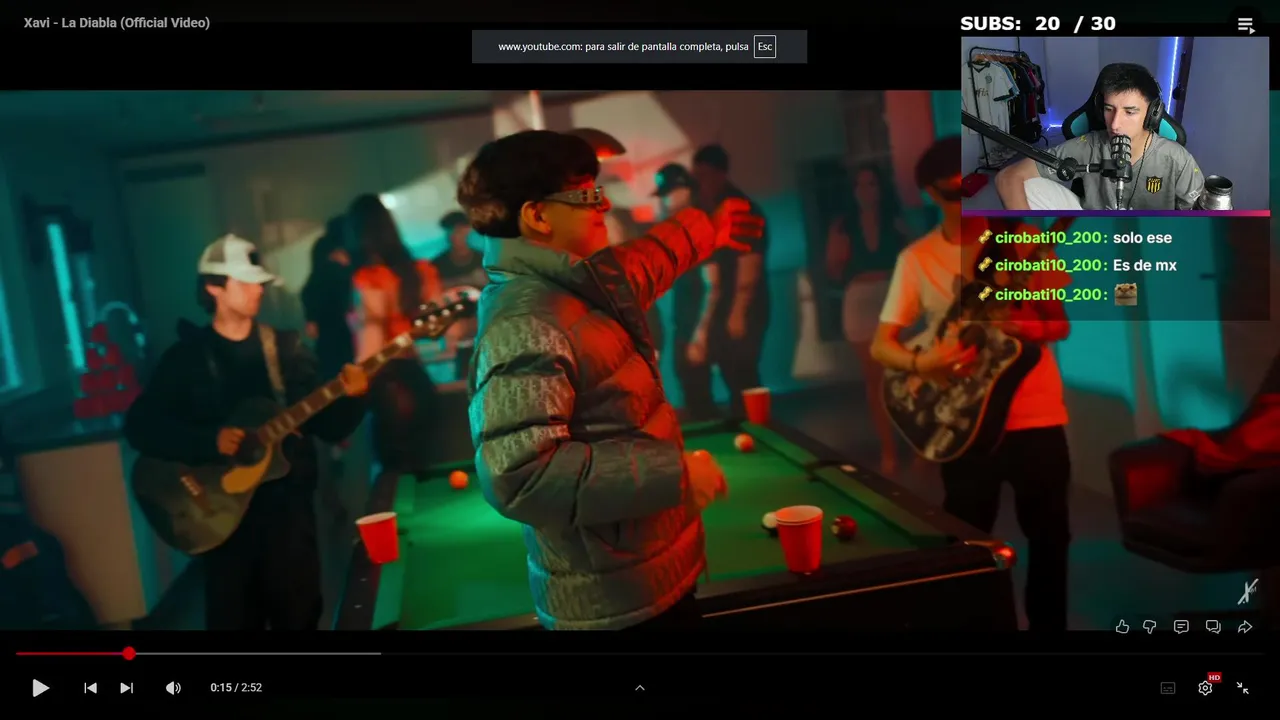Play the La Diabla video

click(x=40, y=688)
